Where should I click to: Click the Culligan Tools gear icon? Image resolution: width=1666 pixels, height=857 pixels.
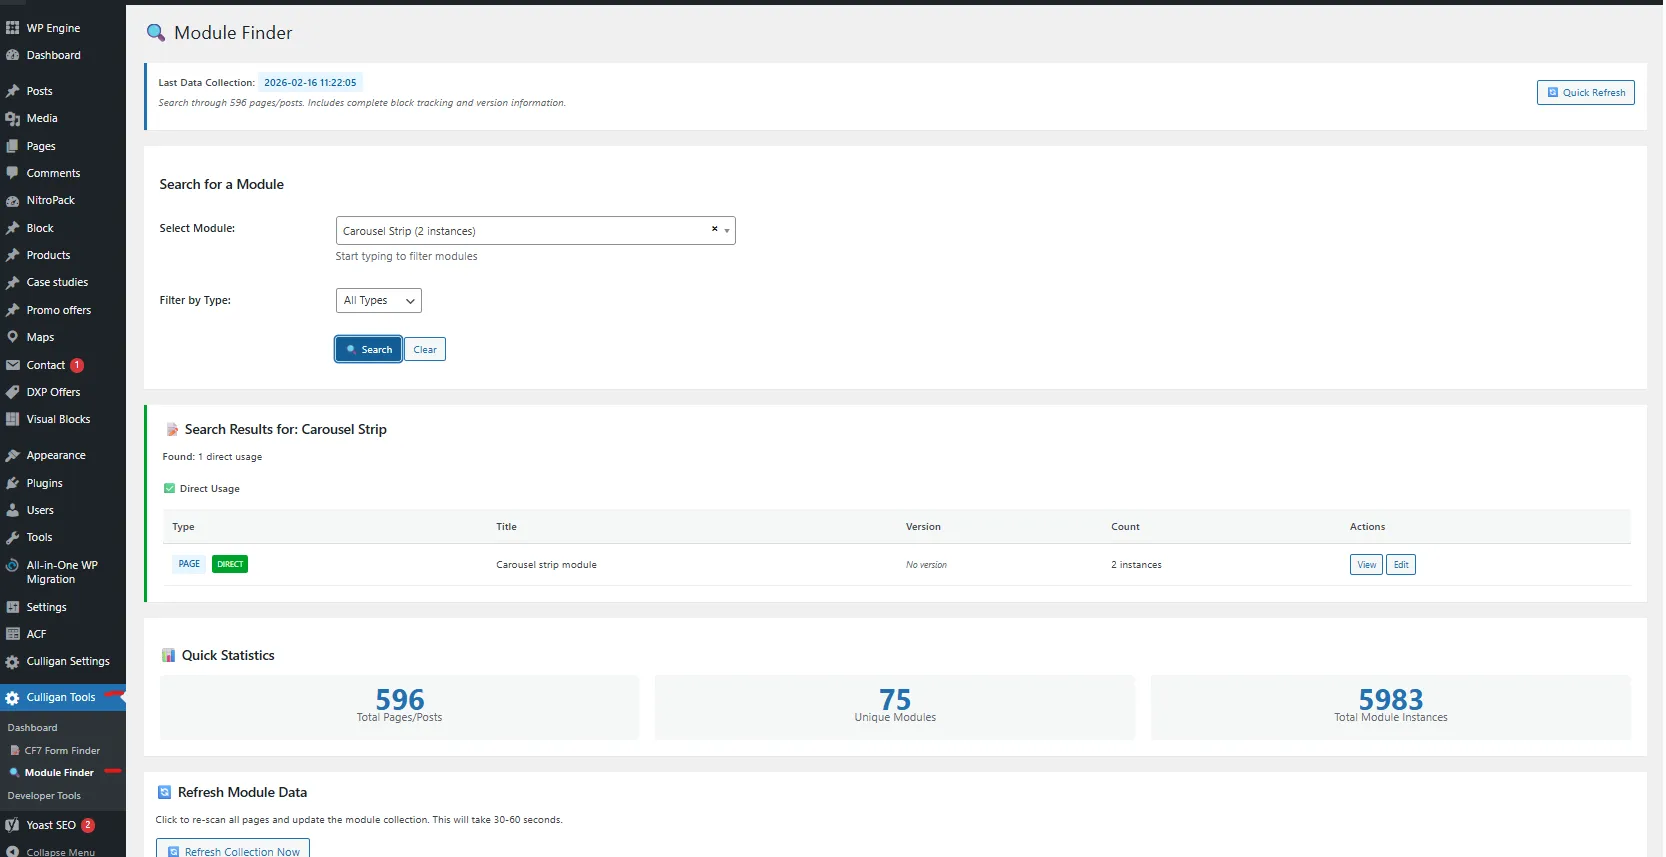click(x=12, y=698)
